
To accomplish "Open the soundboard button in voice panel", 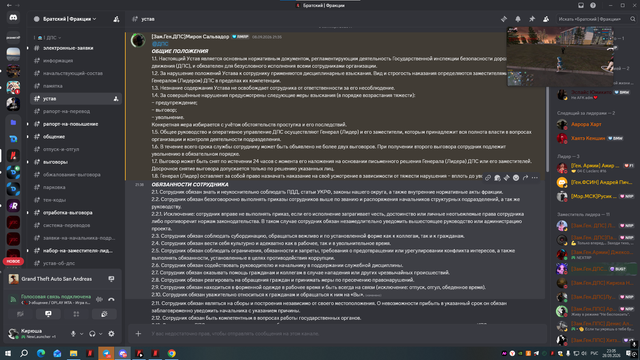I will pyautogui.click(x=104, y=314).
